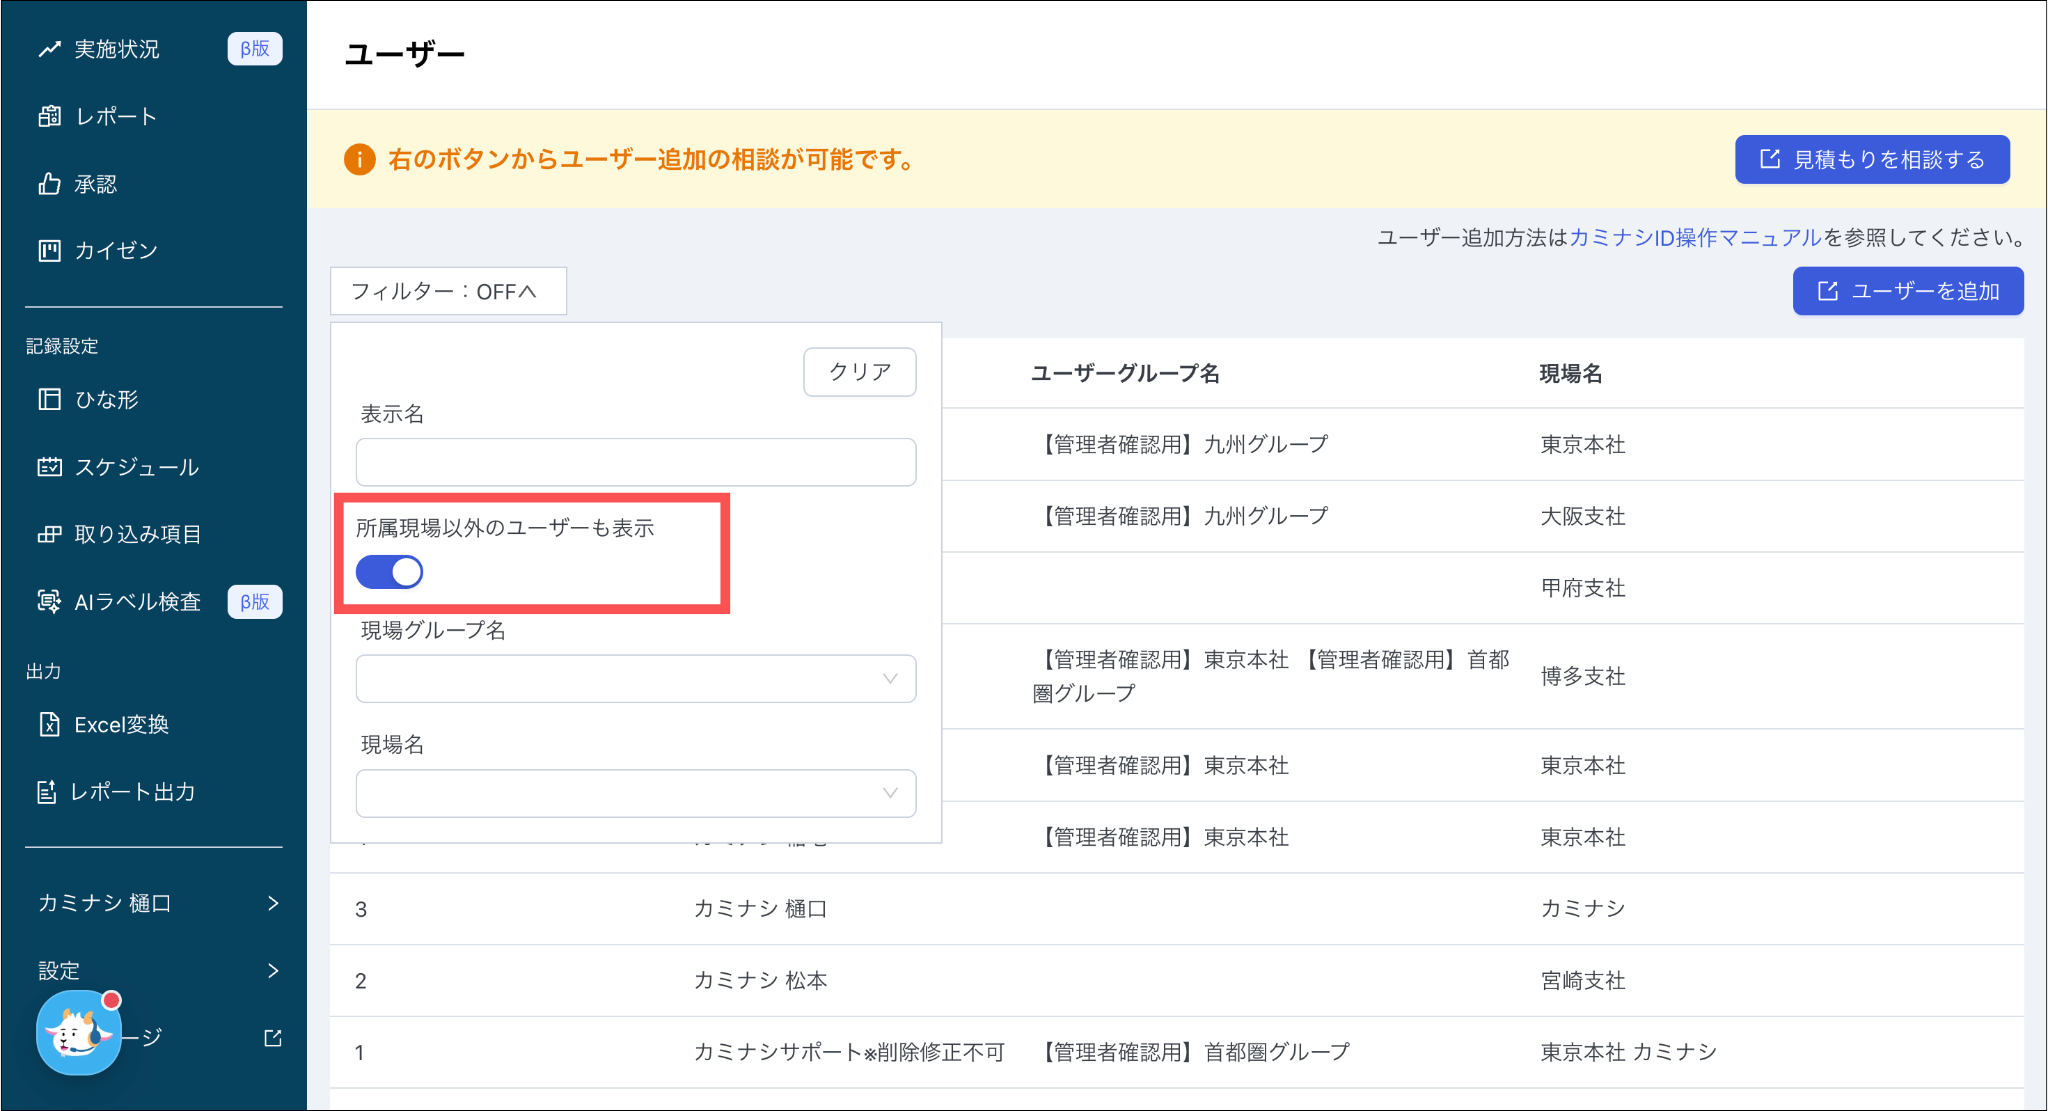
Task: Open the 現場名 filter dropdown
Action: [x=635, y=793]
